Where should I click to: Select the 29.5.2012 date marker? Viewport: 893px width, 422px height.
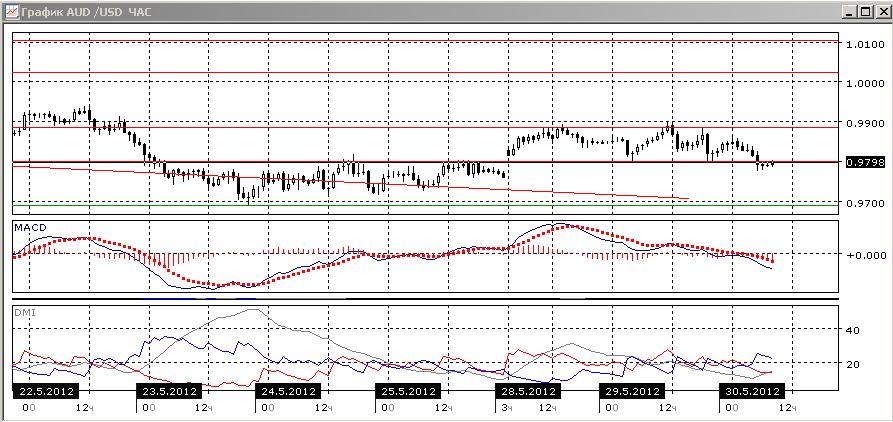pyautogui.click(x=632, y=392)
